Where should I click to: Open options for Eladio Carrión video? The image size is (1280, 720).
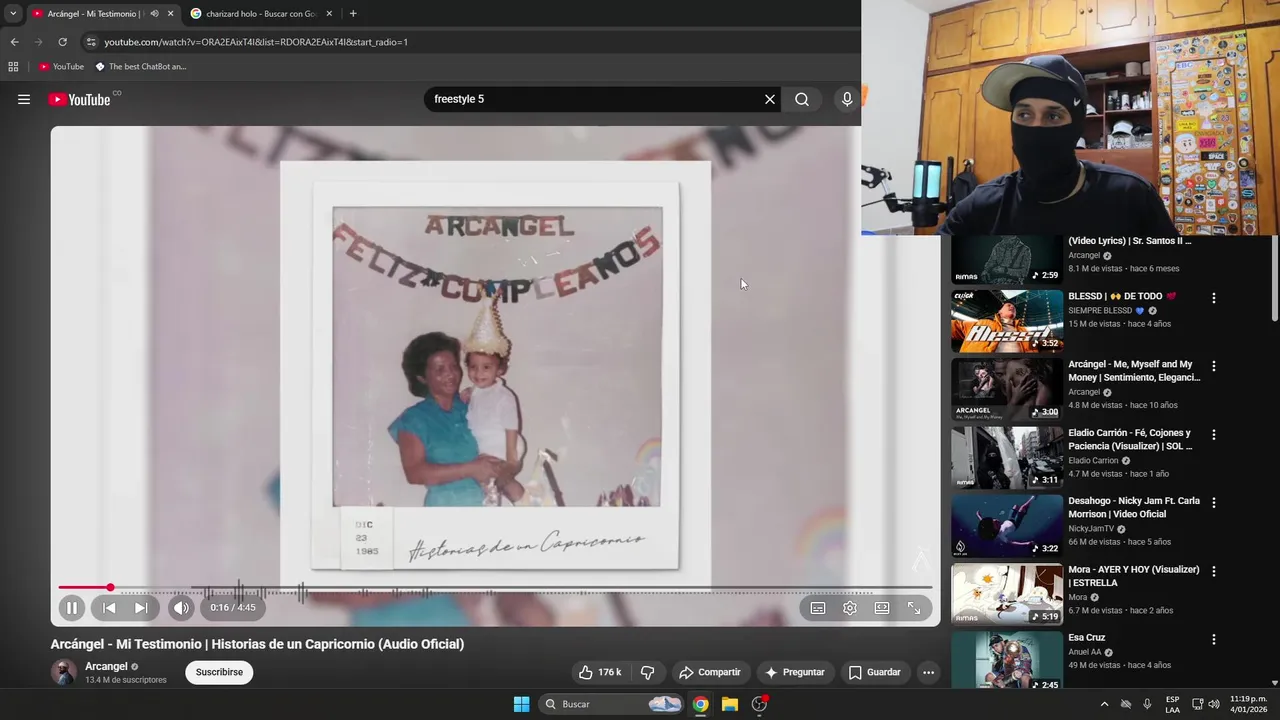point(1214,435)
